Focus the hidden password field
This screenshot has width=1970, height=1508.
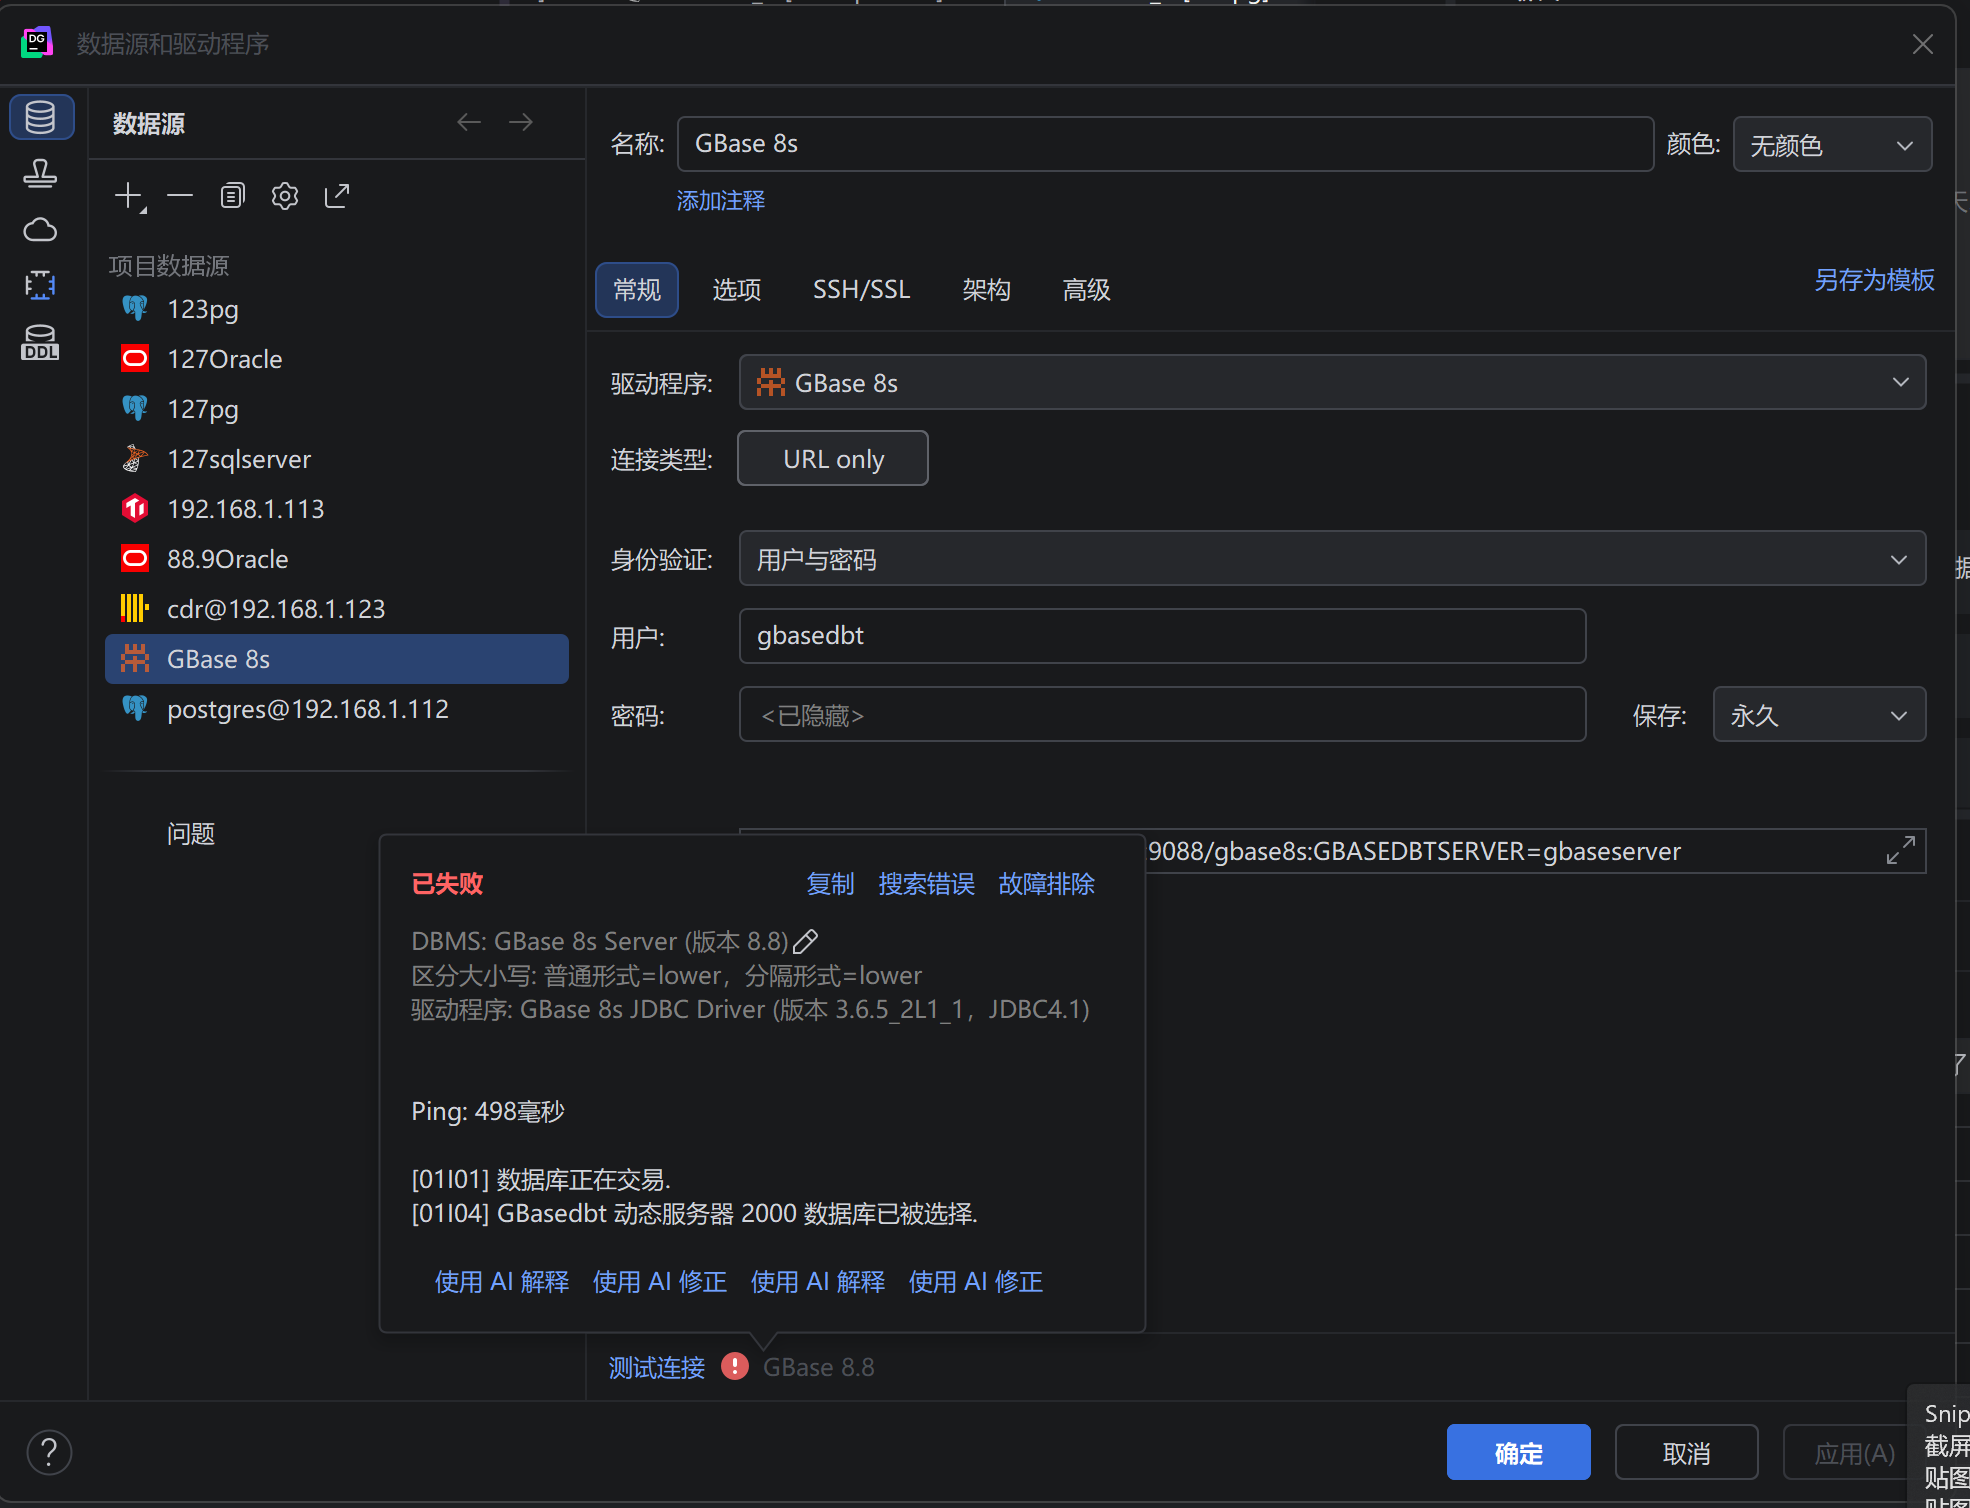tap(1162, 714)
